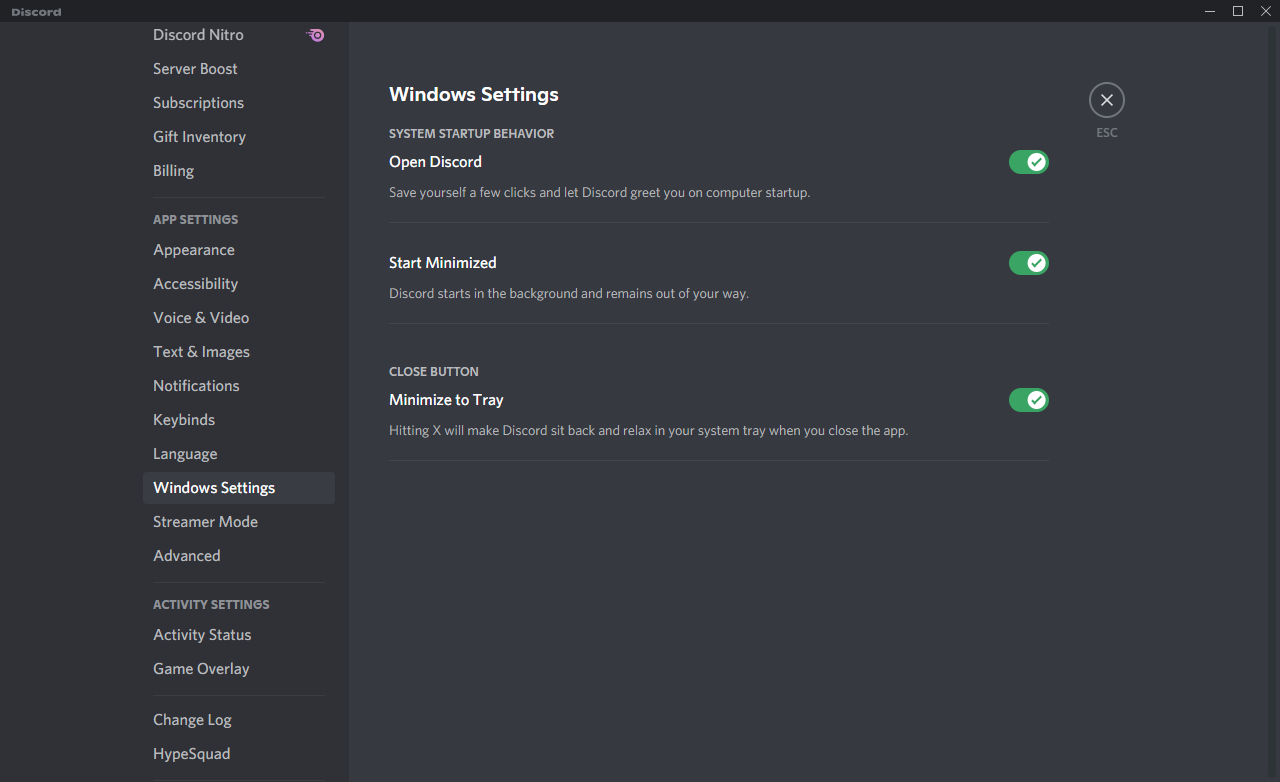Click the Minimize to Tray setting label
The width and height of the screenshot is (1280, 782).
[446, 400]
